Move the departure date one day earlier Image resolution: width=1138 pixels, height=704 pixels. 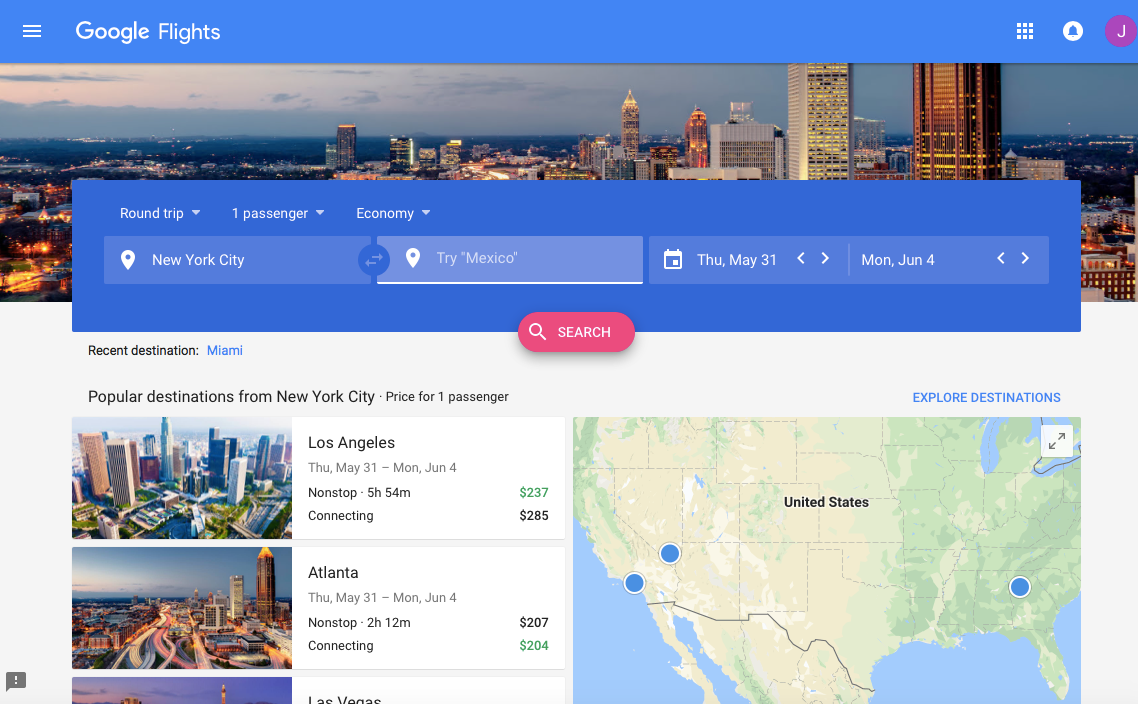click(801, 258)
